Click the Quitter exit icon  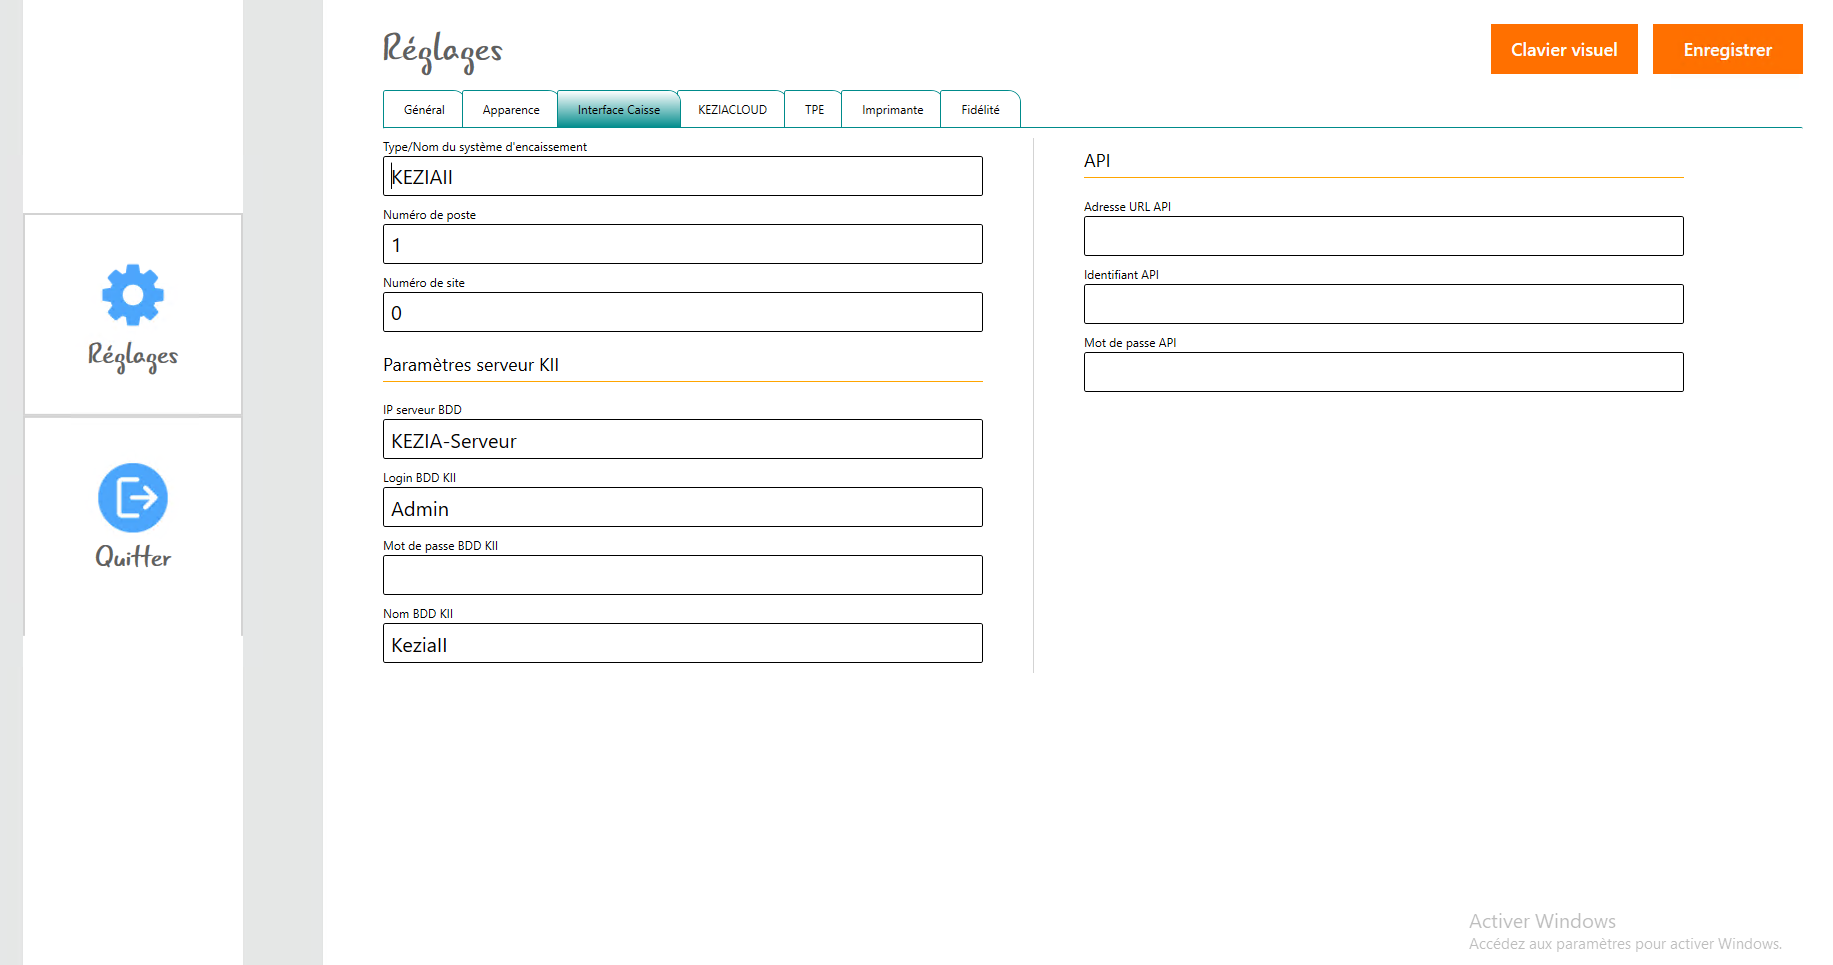click(x=132, y=497)
